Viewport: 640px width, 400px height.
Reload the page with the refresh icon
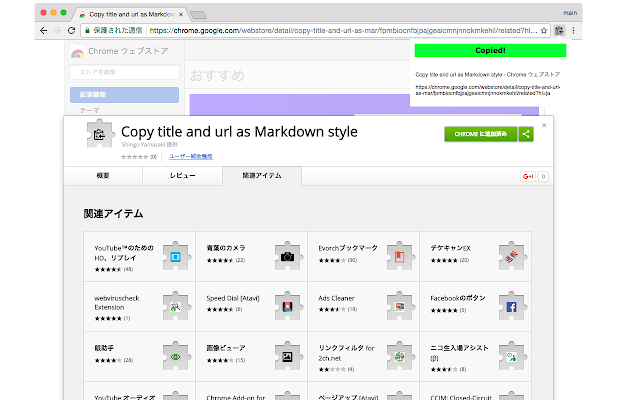pyautogui.click(x=71, y=31)
